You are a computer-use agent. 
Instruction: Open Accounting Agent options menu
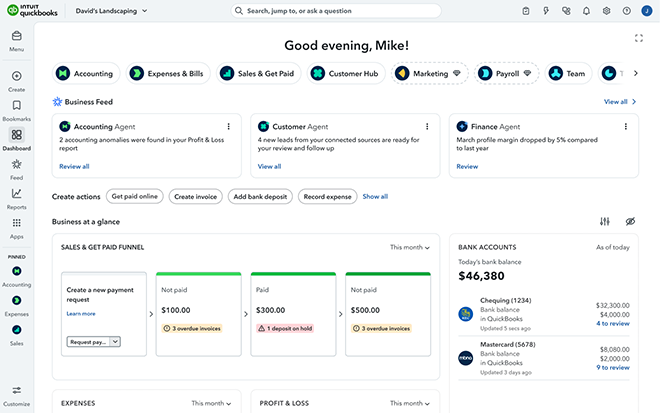(229, 126)
